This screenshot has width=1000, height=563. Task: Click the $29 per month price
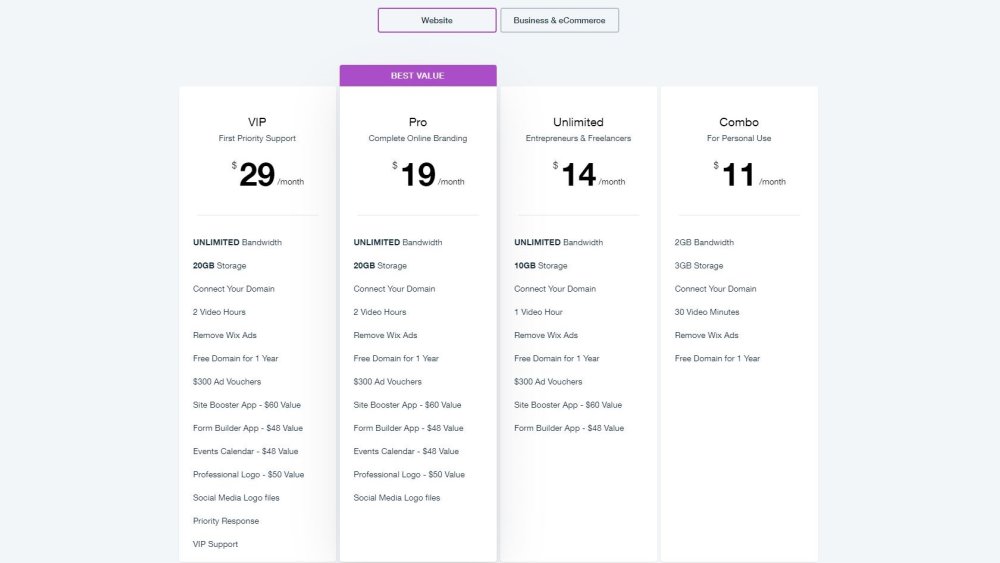pyautogui.click(x=268, y=175)
